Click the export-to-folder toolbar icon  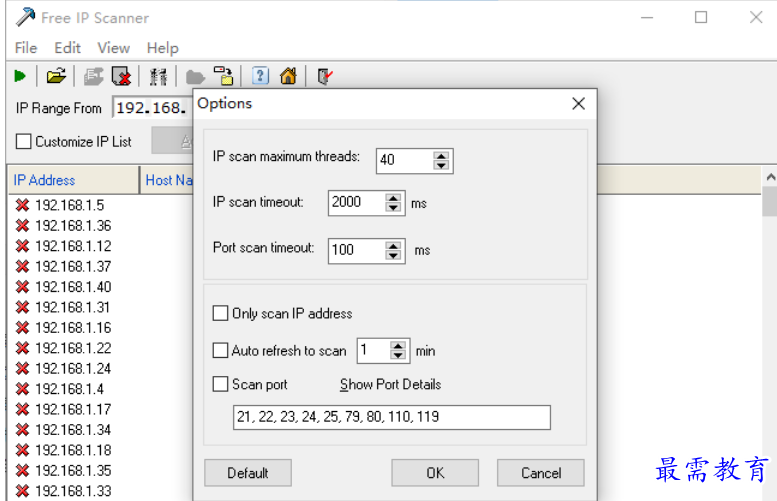223,76
